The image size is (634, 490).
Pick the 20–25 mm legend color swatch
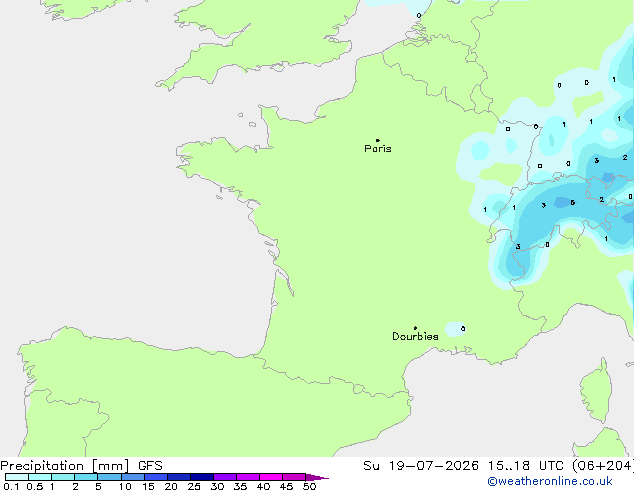179,477
